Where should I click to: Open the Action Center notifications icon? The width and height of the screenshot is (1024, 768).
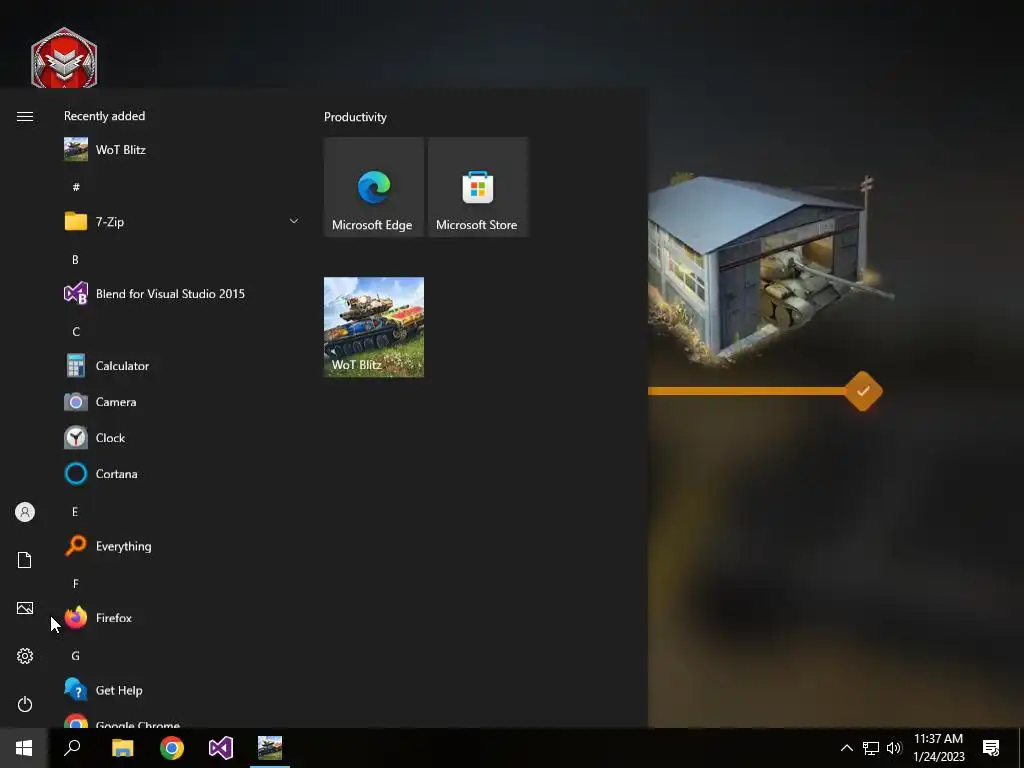click(x=991, y=748)
